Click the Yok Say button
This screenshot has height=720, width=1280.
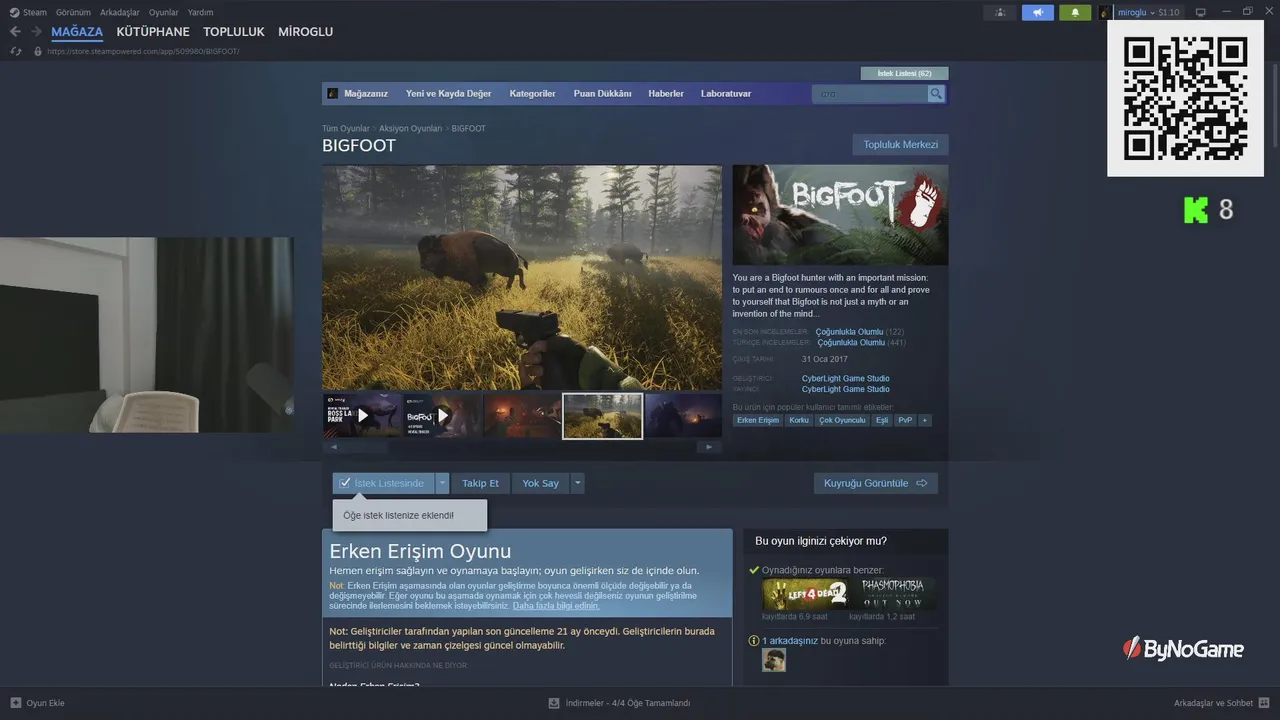(541, 483)
